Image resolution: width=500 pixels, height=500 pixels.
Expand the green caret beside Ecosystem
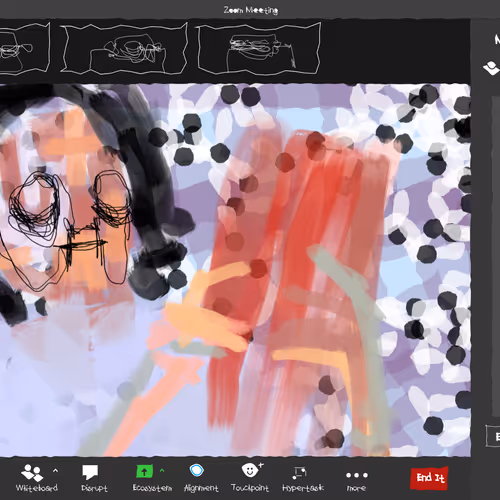tap(162, 471)
